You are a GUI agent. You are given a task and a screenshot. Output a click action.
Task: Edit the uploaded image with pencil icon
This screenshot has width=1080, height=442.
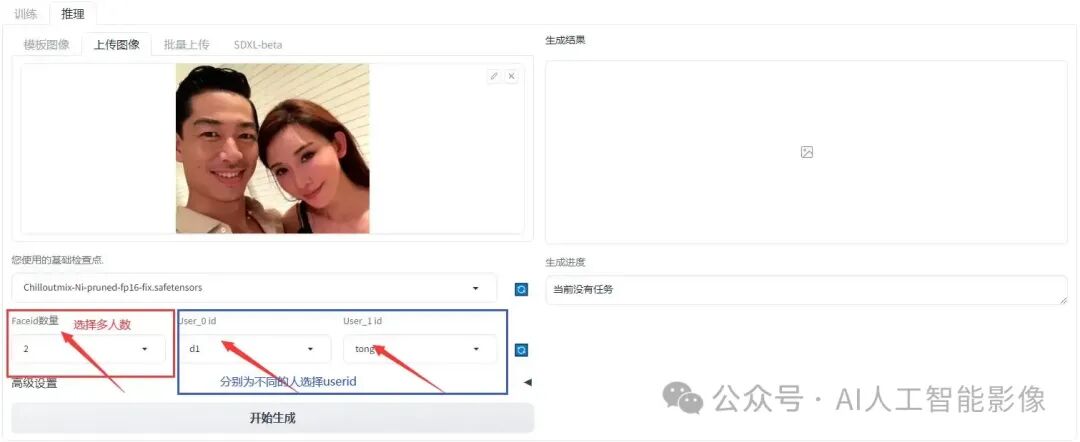click(493, 76)
